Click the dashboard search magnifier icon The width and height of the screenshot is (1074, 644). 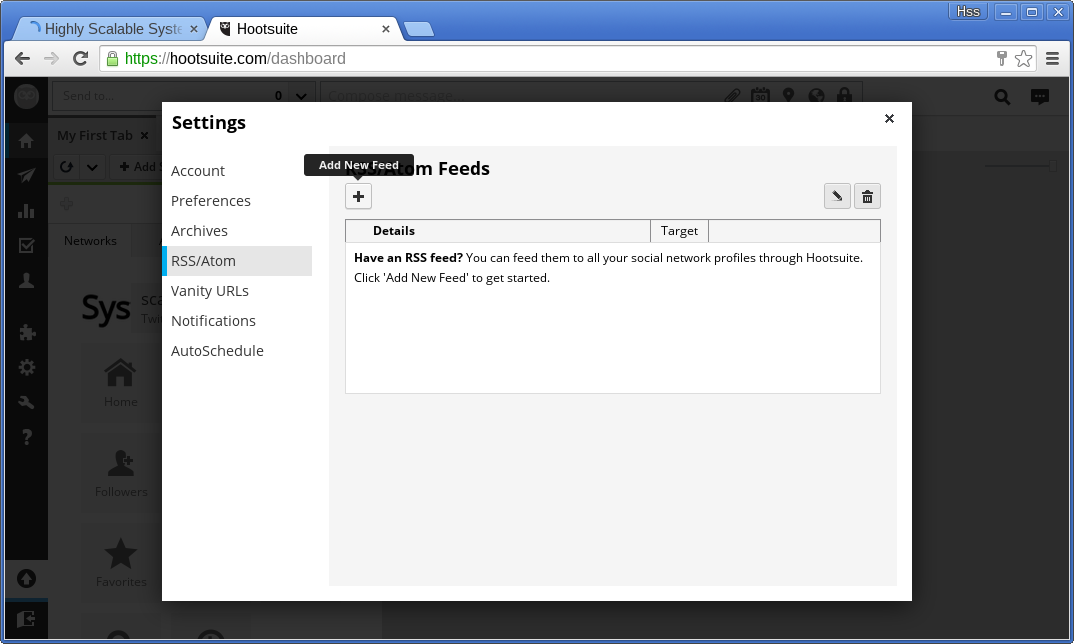[x=1002, y=97]
